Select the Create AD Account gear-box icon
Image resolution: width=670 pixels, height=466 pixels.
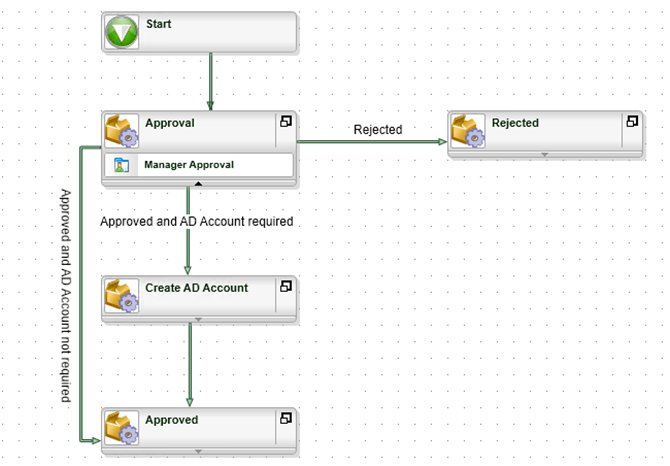[122, 296]
